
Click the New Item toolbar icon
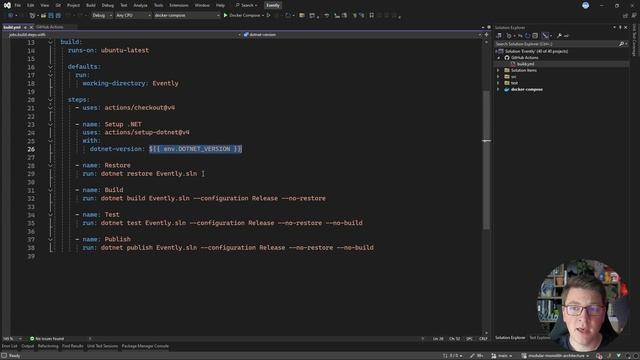coord(32,16)
